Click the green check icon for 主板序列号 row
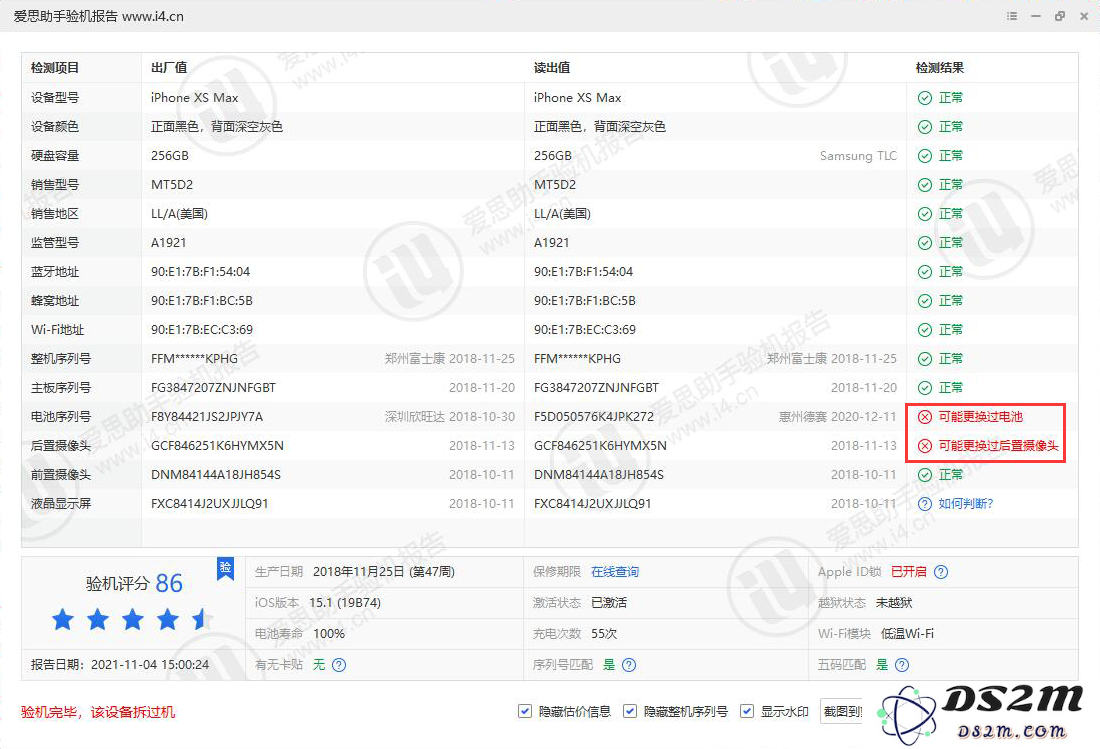 [925, 388]
